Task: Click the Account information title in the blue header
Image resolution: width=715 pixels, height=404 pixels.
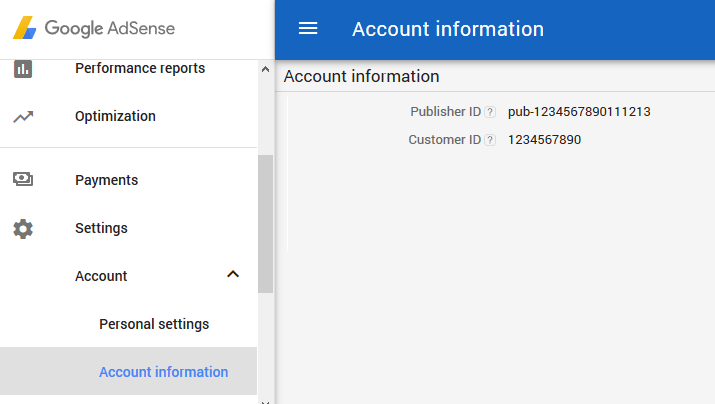Action: (448, 29)
